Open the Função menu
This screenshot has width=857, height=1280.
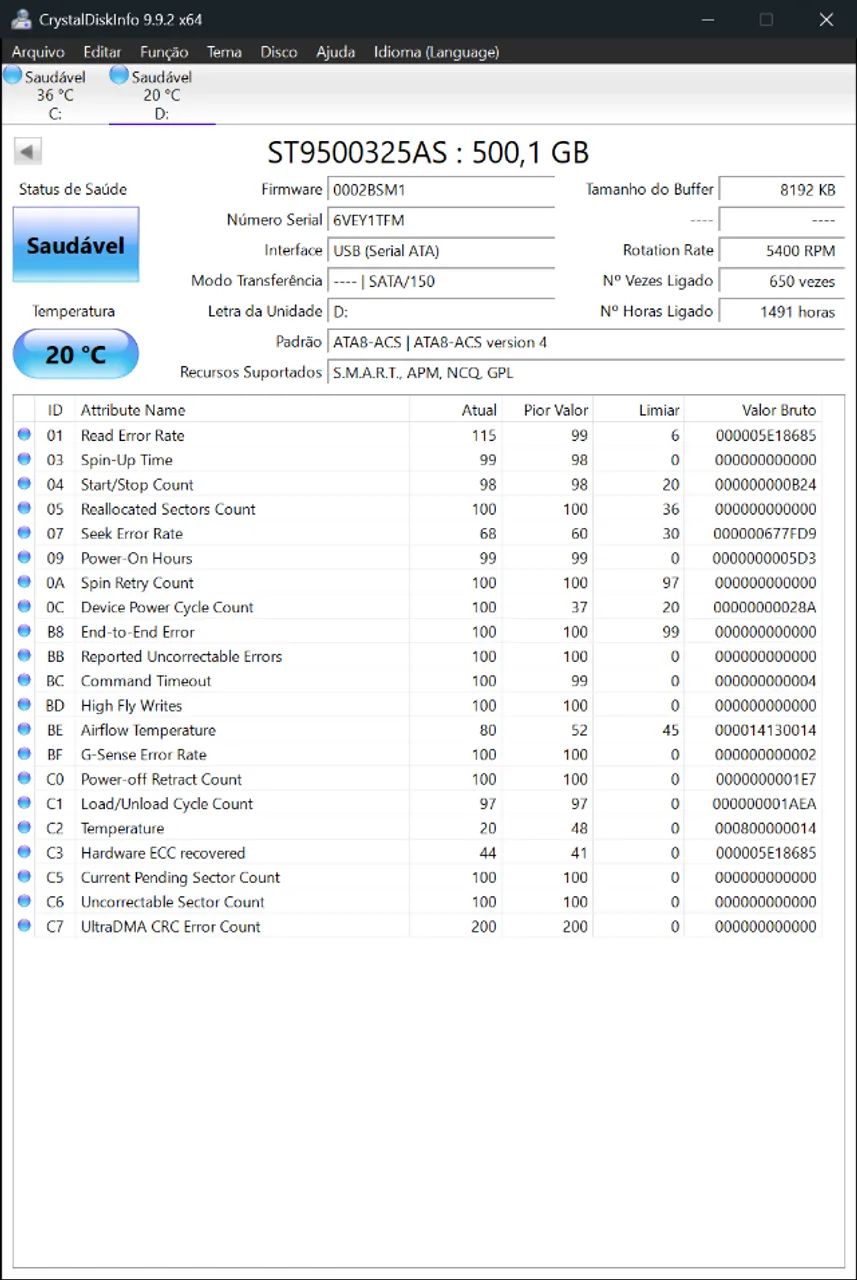(164, 52)
